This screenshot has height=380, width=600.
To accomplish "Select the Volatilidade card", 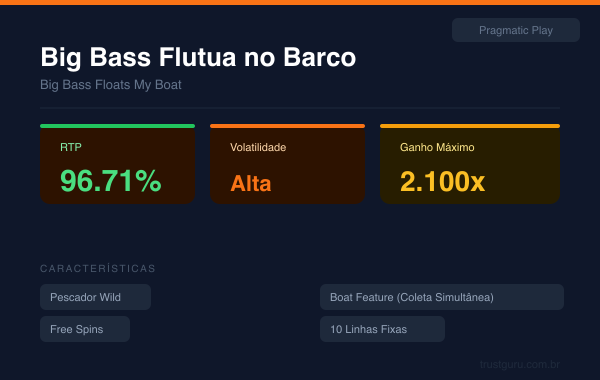I will [287, 164].
